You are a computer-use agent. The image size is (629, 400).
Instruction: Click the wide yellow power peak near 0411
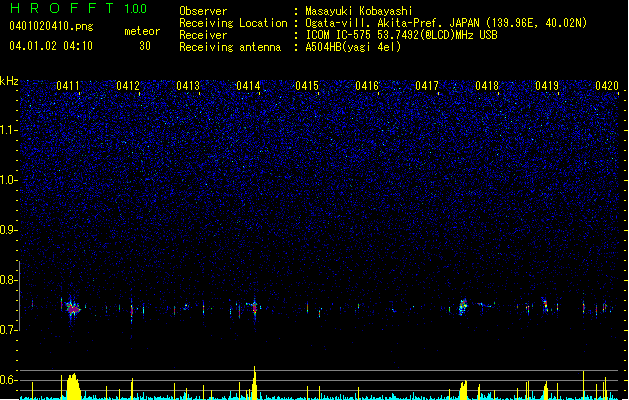coord(73,386)
